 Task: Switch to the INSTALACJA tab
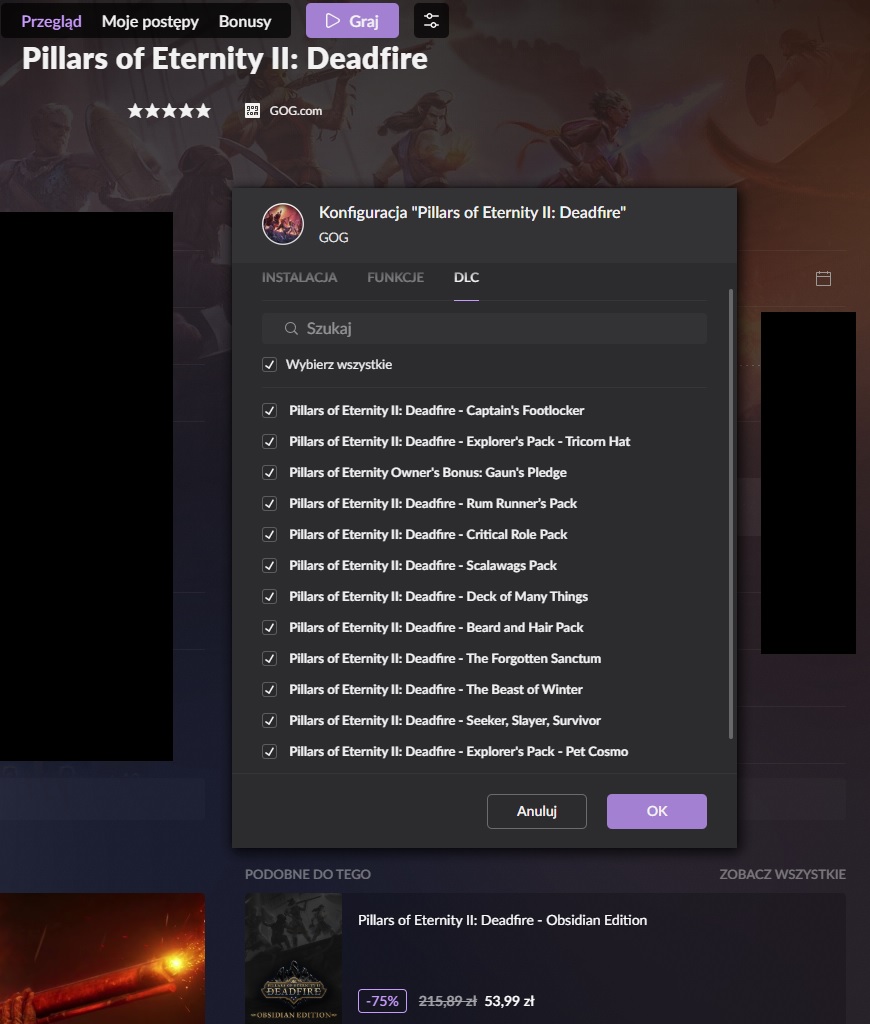299,278
